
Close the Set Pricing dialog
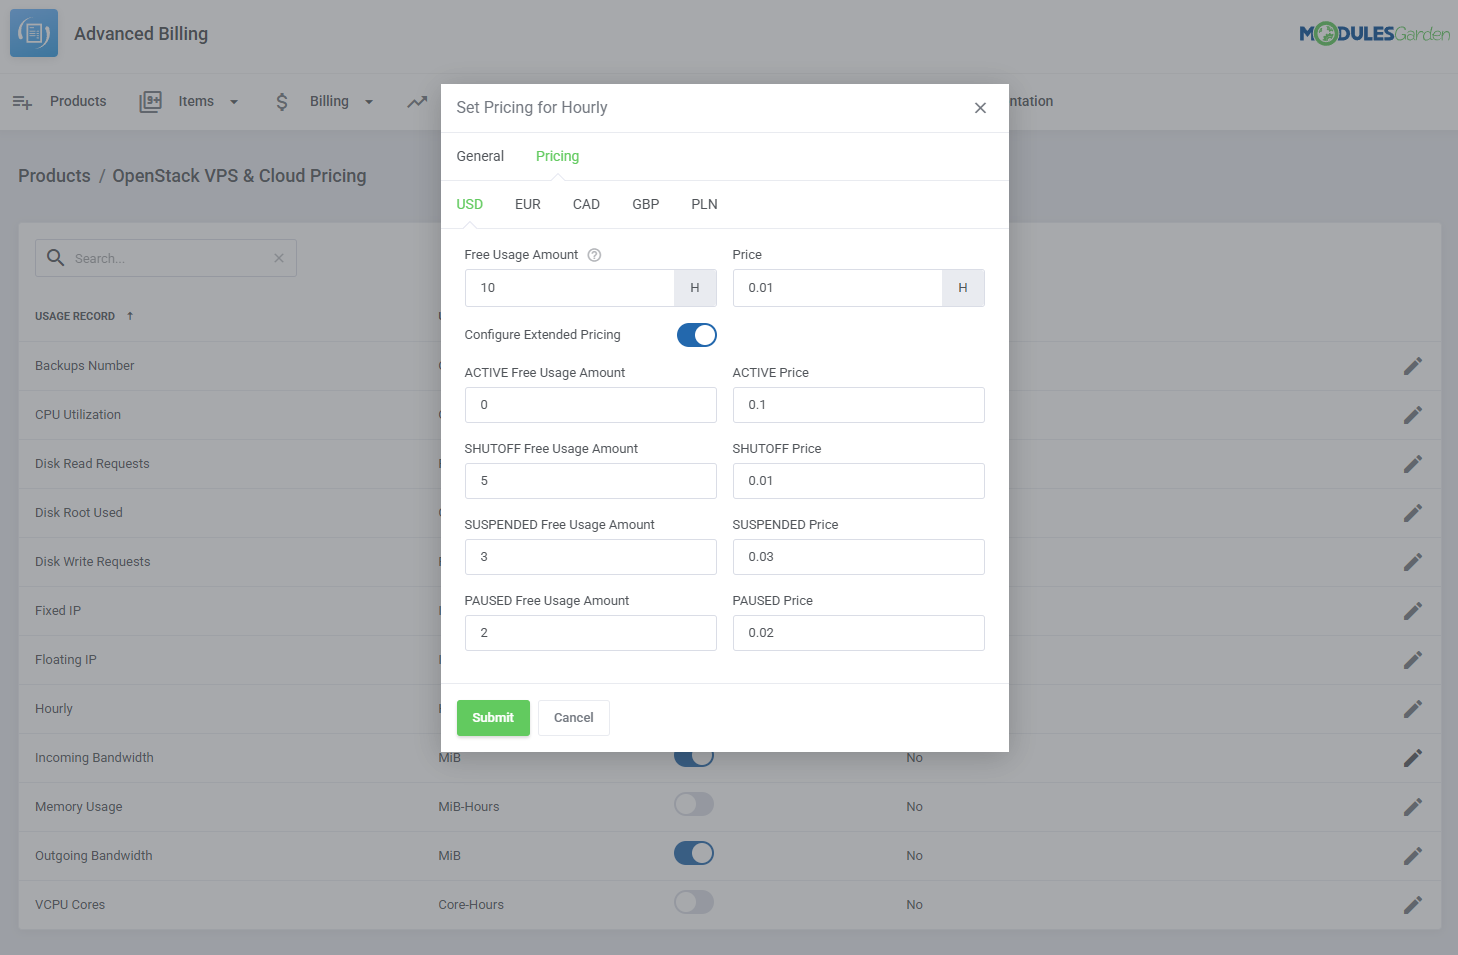click(x=980, y=108)
